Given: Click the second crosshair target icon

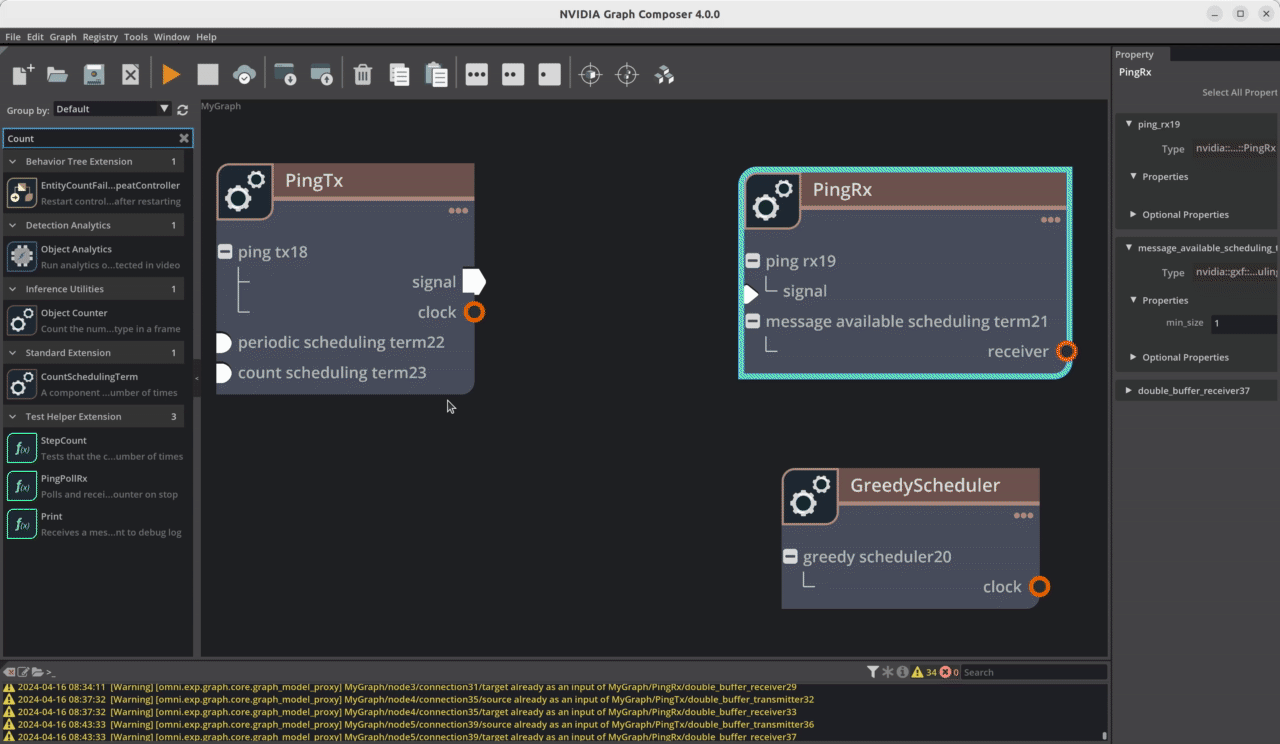Looking at the screenshot, I should pyautogui.click(x=627, y=74).
